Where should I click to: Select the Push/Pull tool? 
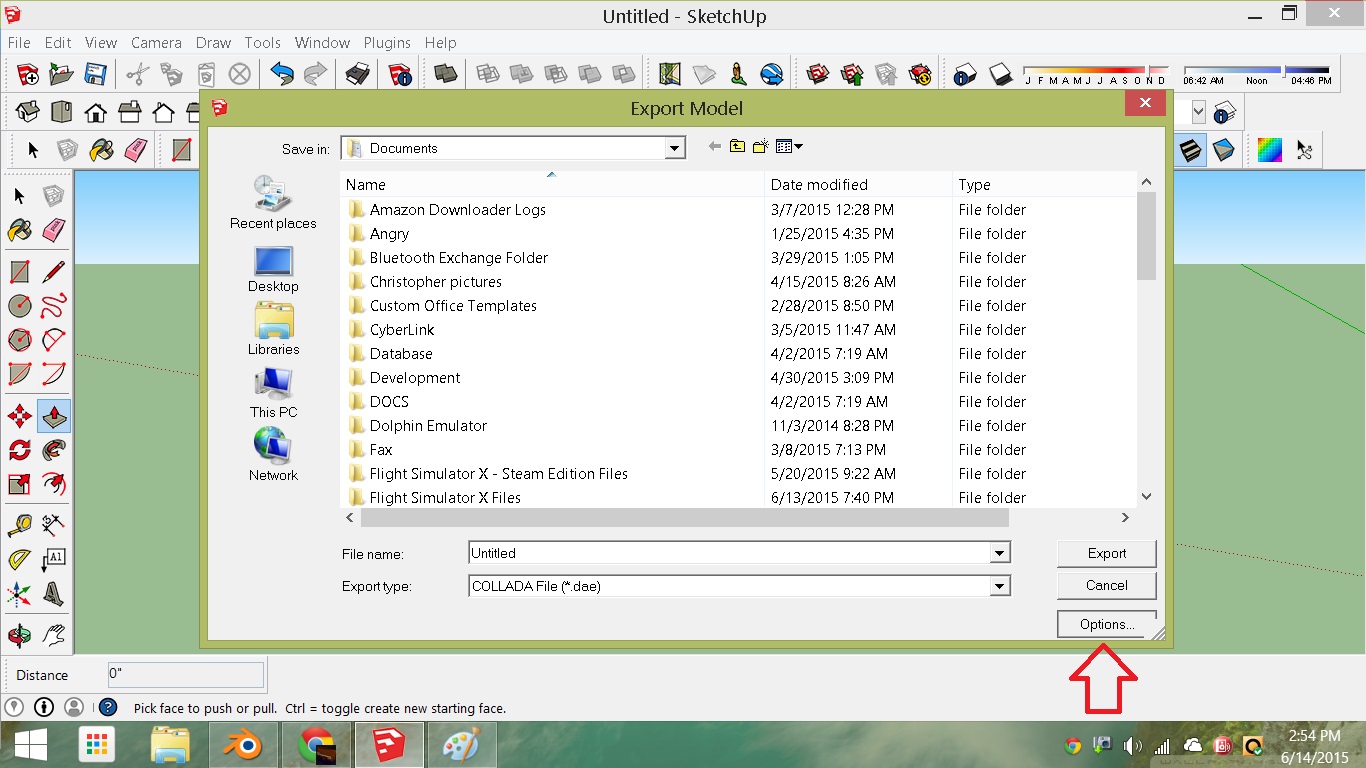point(54,416)
